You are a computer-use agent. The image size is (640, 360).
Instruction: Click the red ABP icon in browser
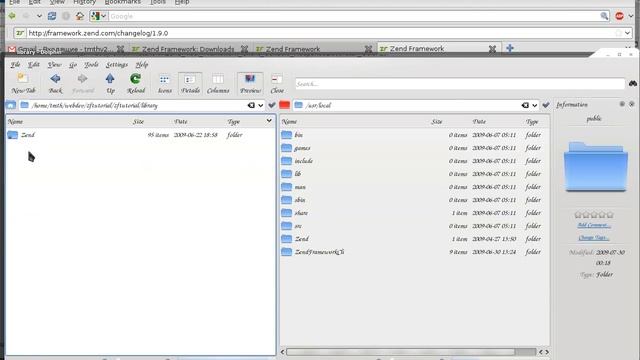pyautogui.click(x=620, y=16)
